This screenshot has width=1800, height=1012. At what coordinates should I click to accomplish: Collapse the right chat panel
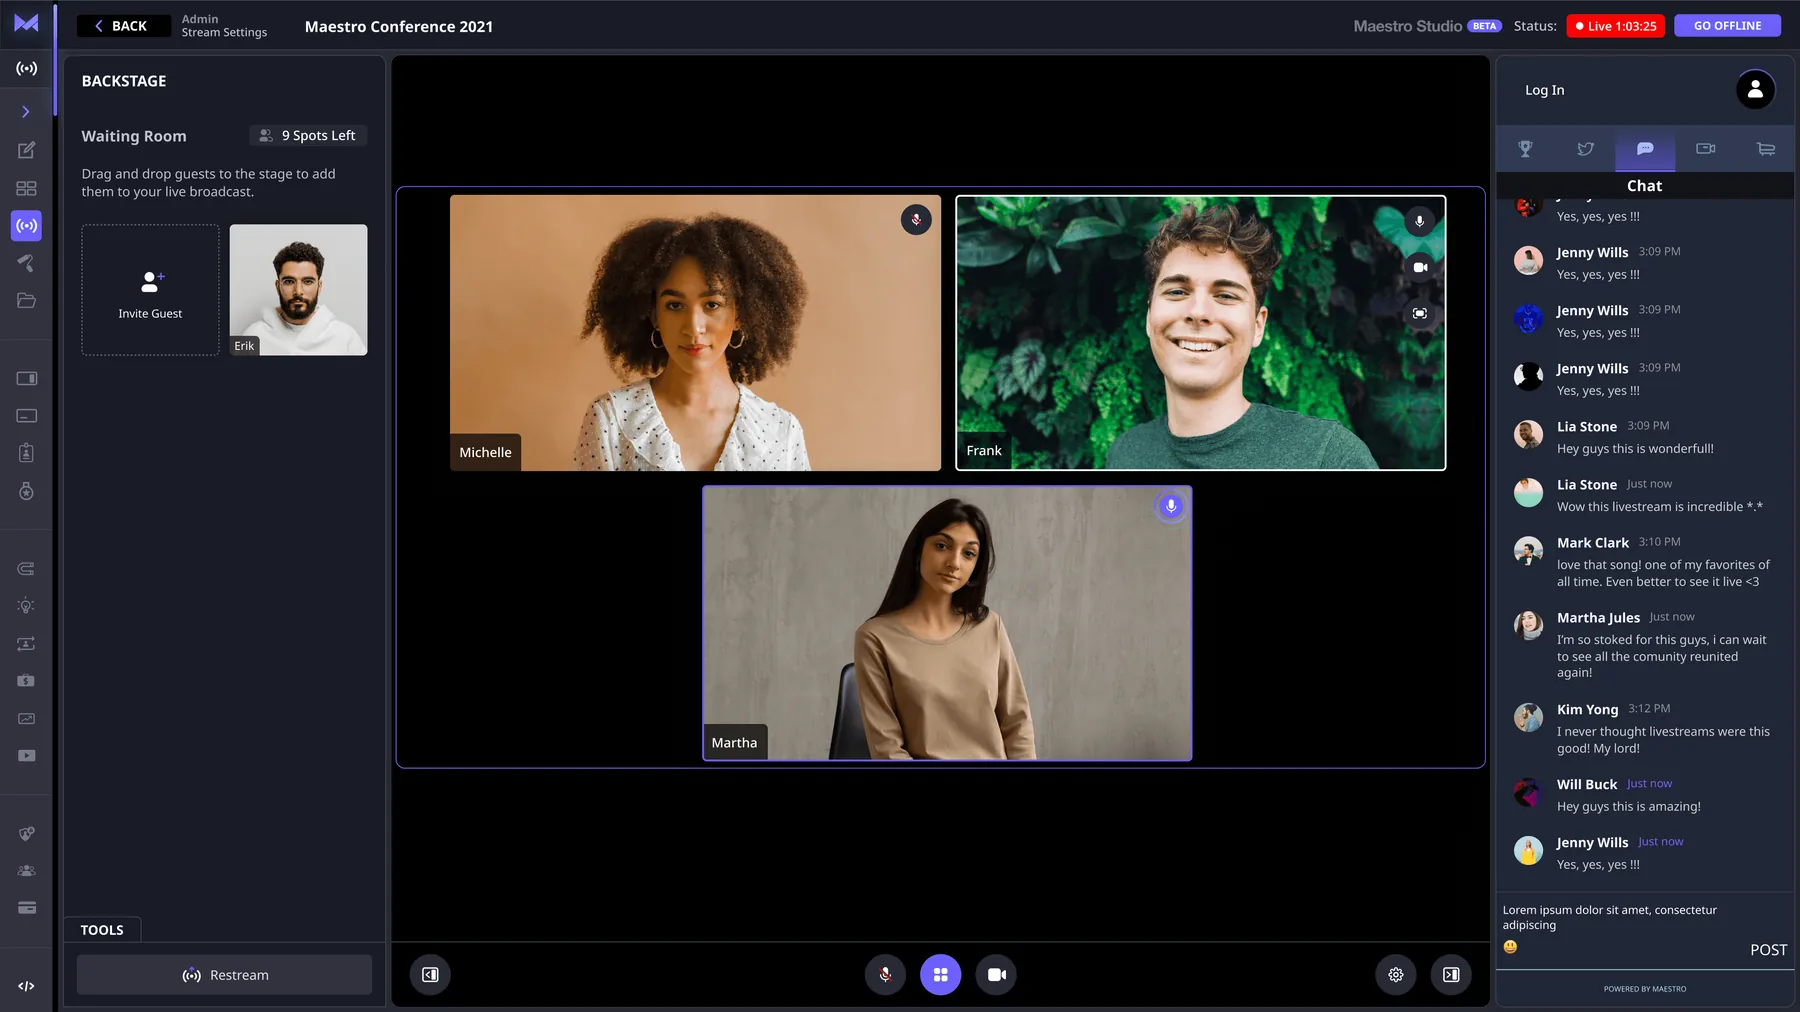[1451, 975]
